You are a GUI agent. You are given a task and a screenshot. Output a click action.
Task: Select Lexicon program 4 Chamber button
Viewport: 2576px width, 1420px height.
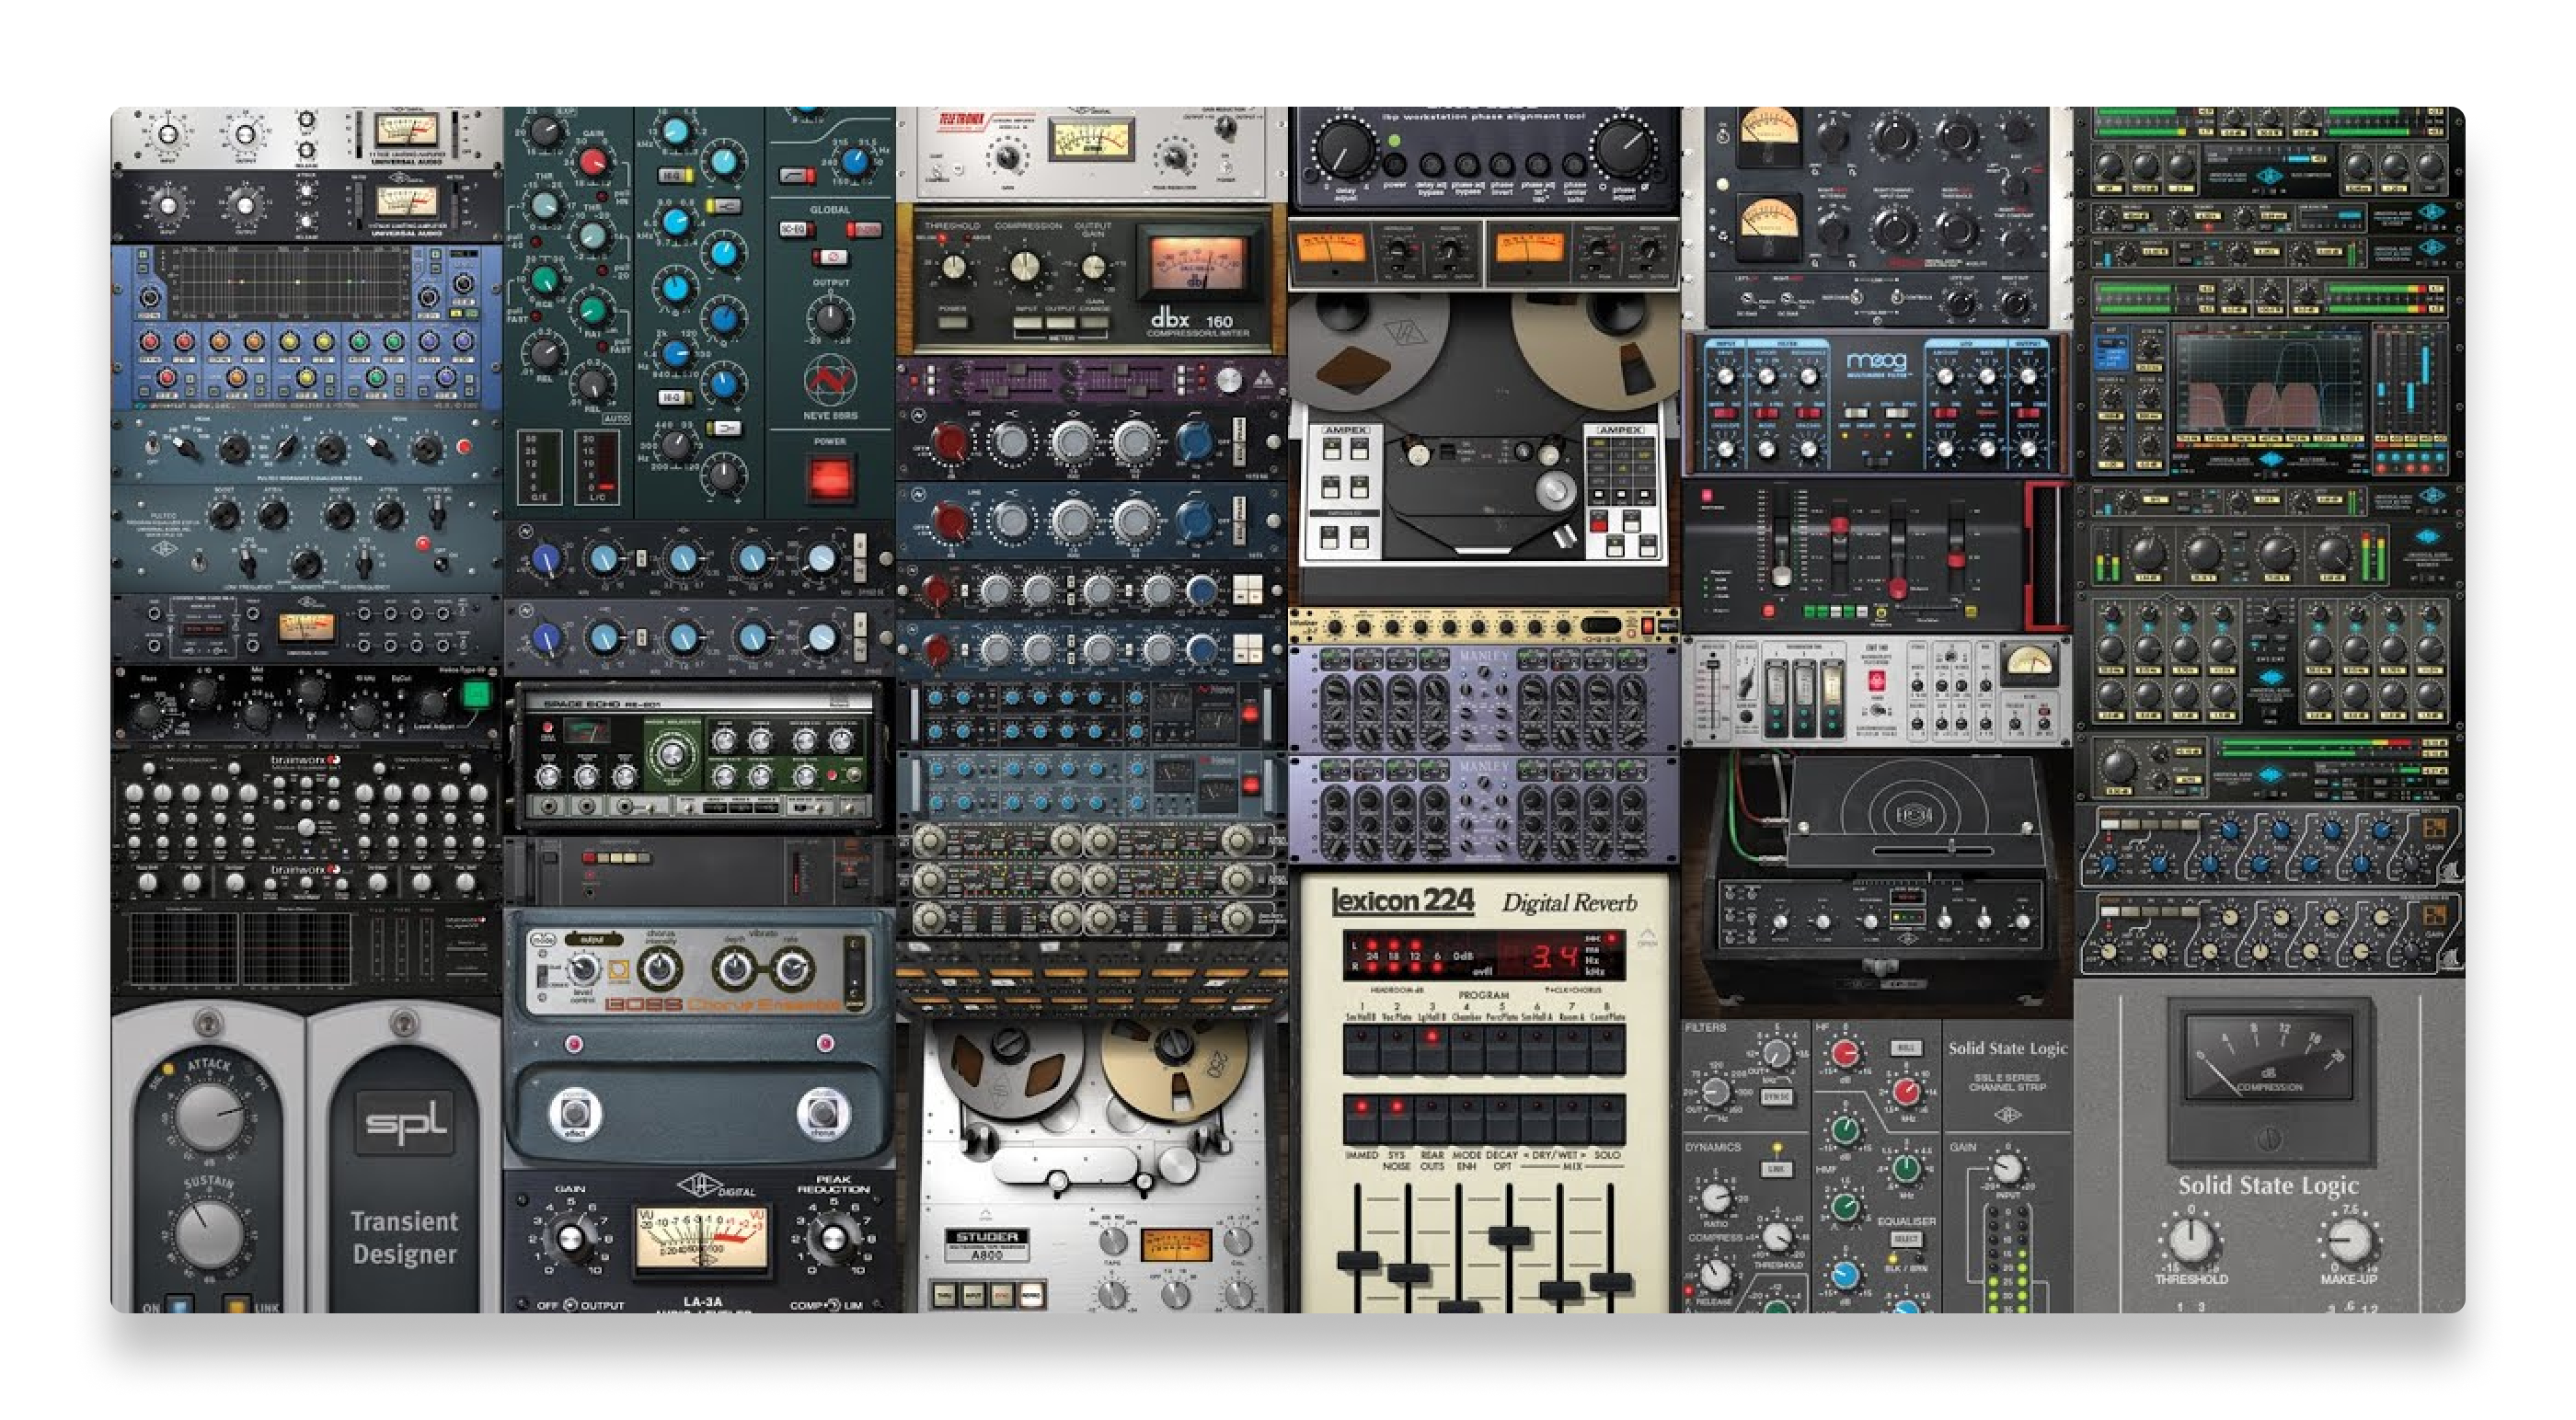pyautogui.click(x=1466, y=1048)
